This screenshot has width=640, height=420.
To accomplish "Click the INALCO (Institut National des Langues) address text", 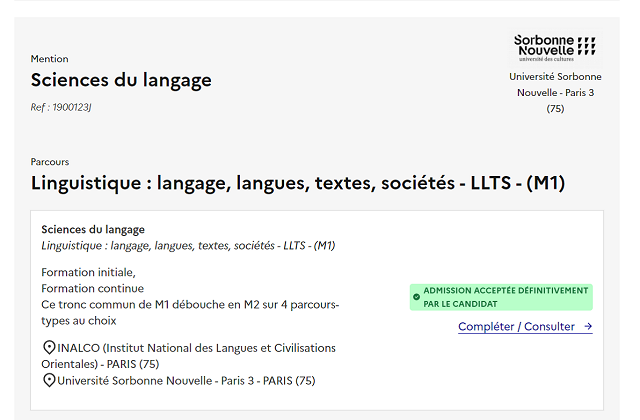I will 189,356.
